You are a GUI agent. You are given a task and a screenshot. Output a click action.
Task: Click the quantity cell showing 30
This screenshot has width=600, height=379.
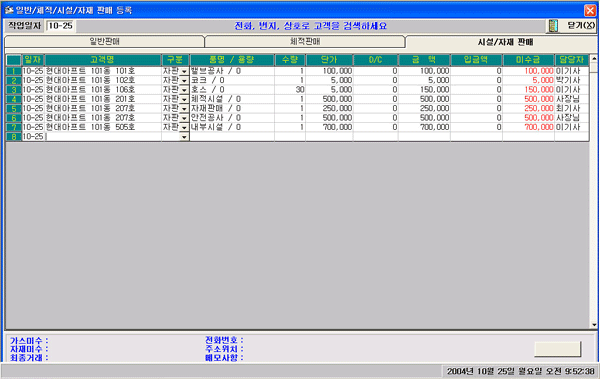[x=290, y=90]
